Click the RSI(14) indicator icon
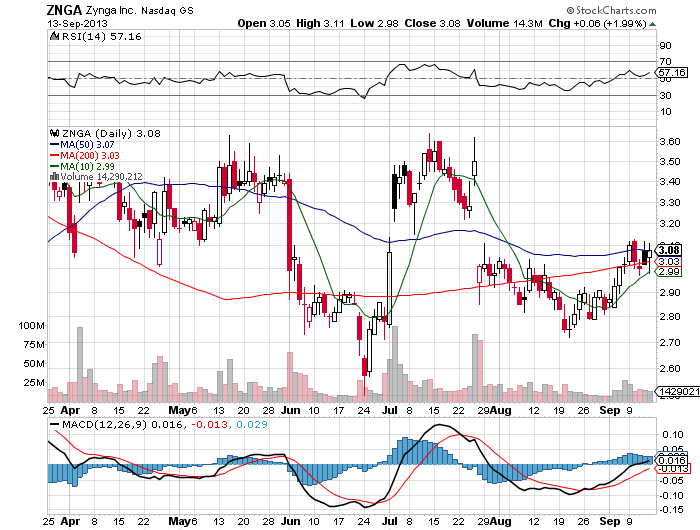The height and width of the screenshot is (530, 700). coord(54,36)
